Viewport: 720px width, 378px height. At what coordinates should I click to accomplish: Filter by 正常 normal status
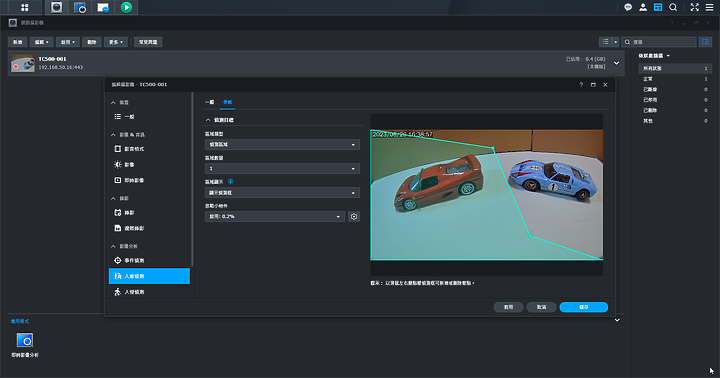pos(675,79)
